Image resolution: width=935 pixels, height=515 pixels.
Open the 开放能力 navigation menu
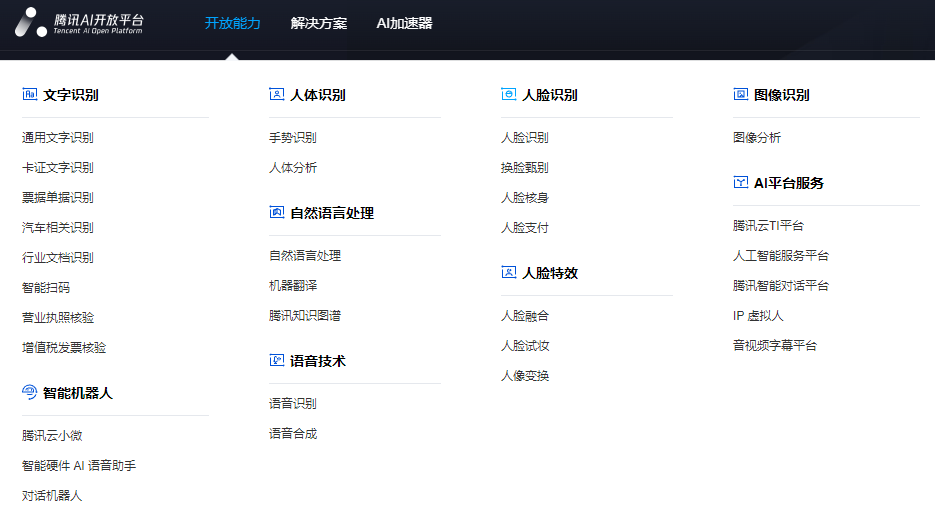click(x=232, y=23)
